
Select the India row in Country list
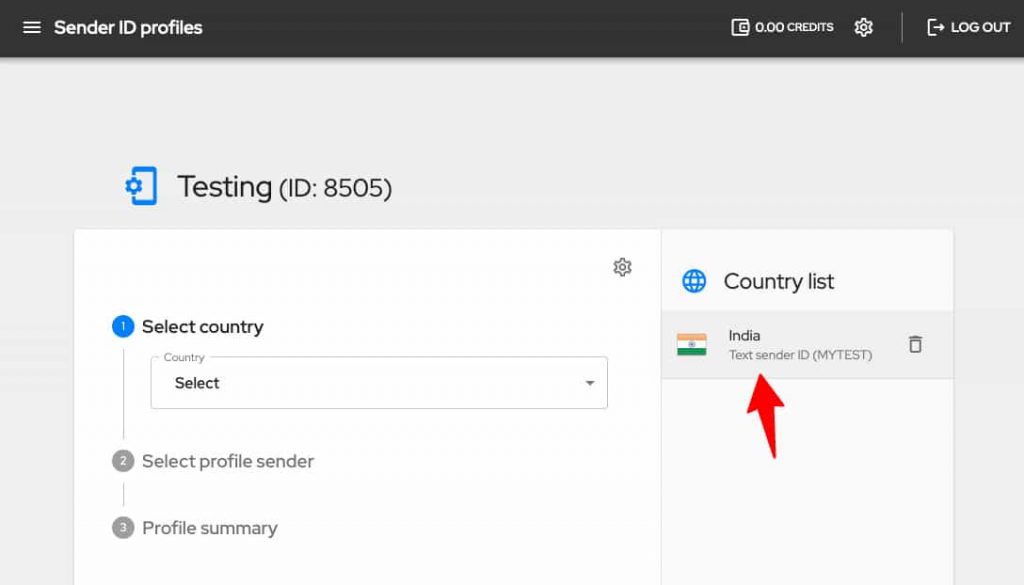coord(807,345)
